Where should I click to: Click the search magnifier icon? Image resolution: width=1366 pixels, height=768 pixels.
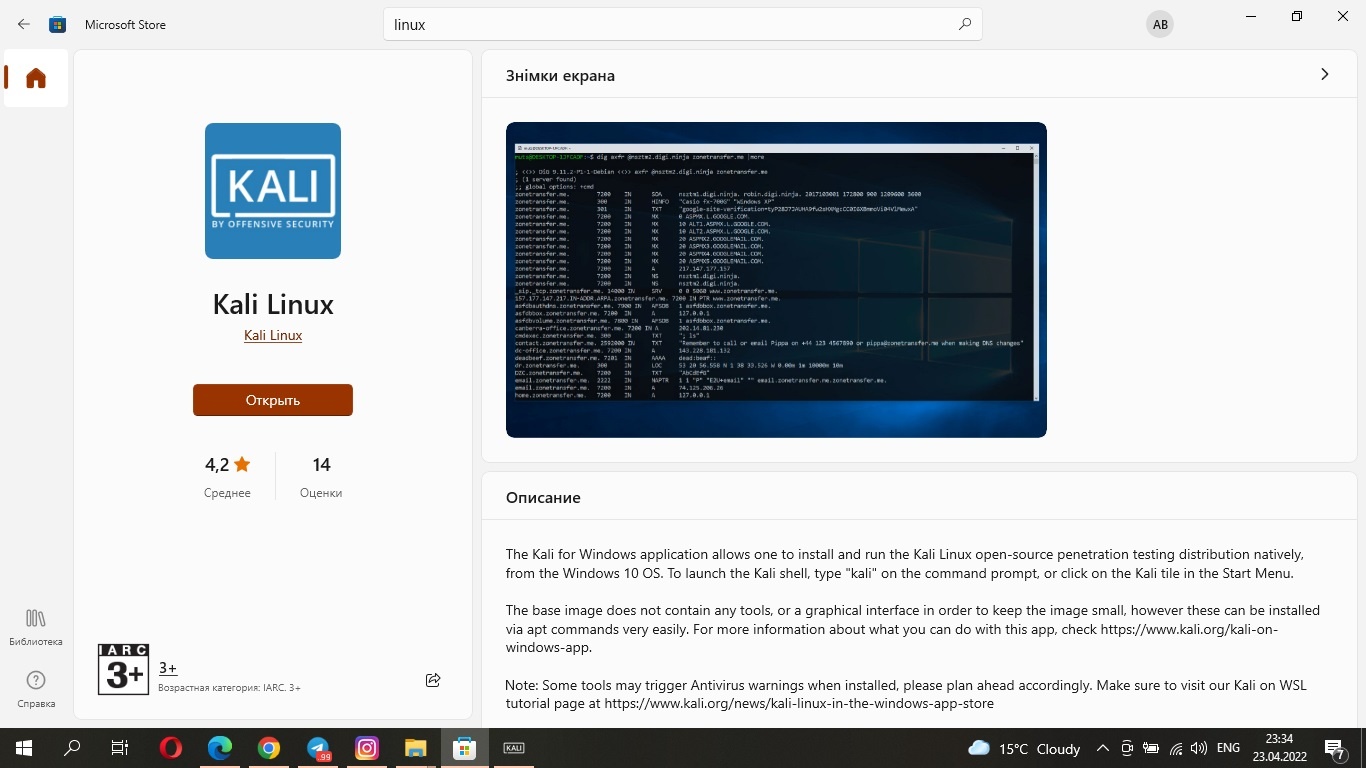pyautogui.click(x=964, y=24)
